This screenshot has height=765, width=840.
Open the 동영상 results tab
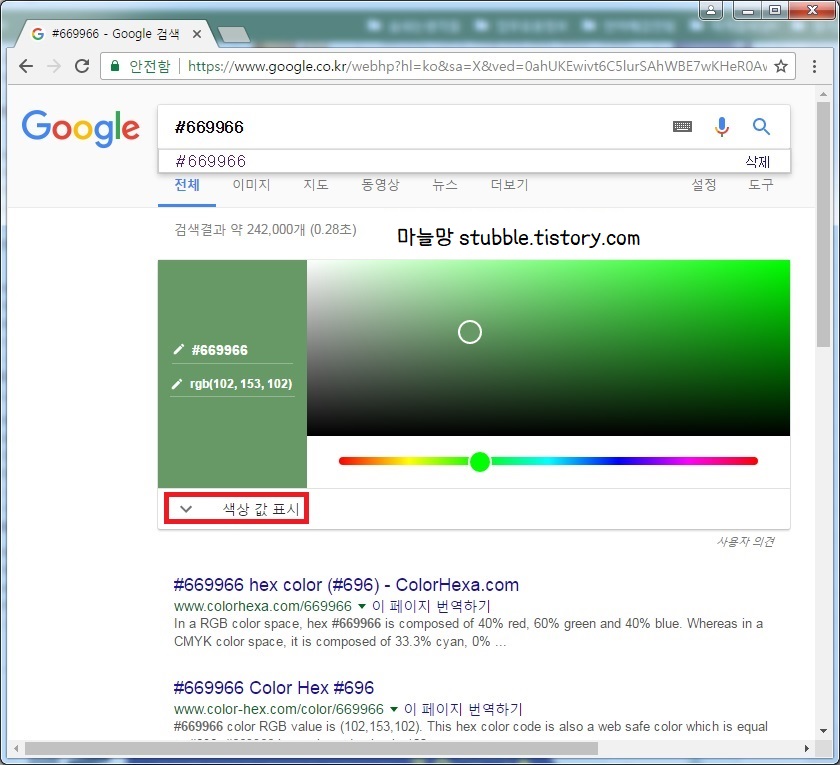(x=380, y=185)
